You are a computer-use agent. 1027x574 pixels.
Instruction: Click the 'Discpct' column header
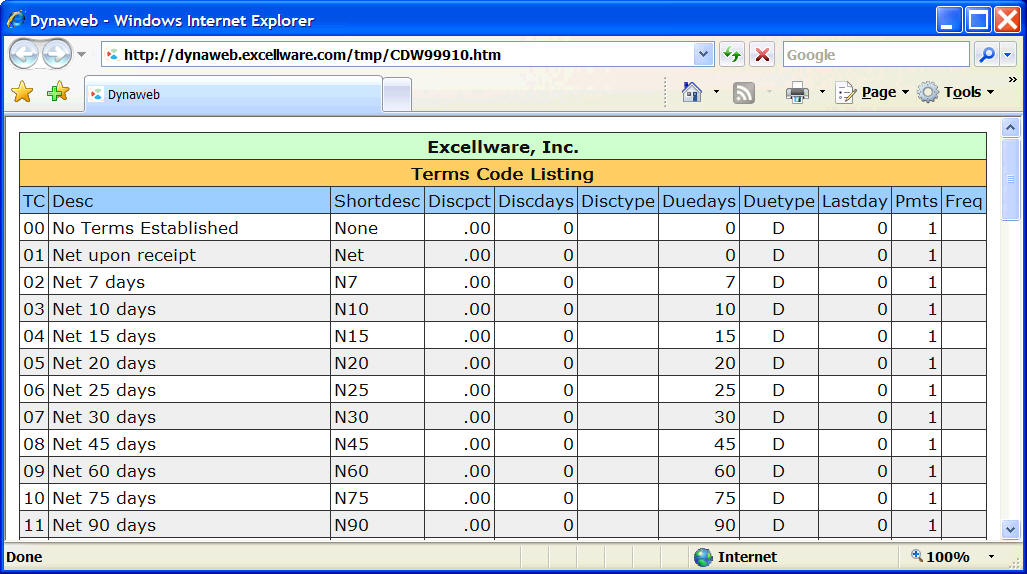click(459, 201)
